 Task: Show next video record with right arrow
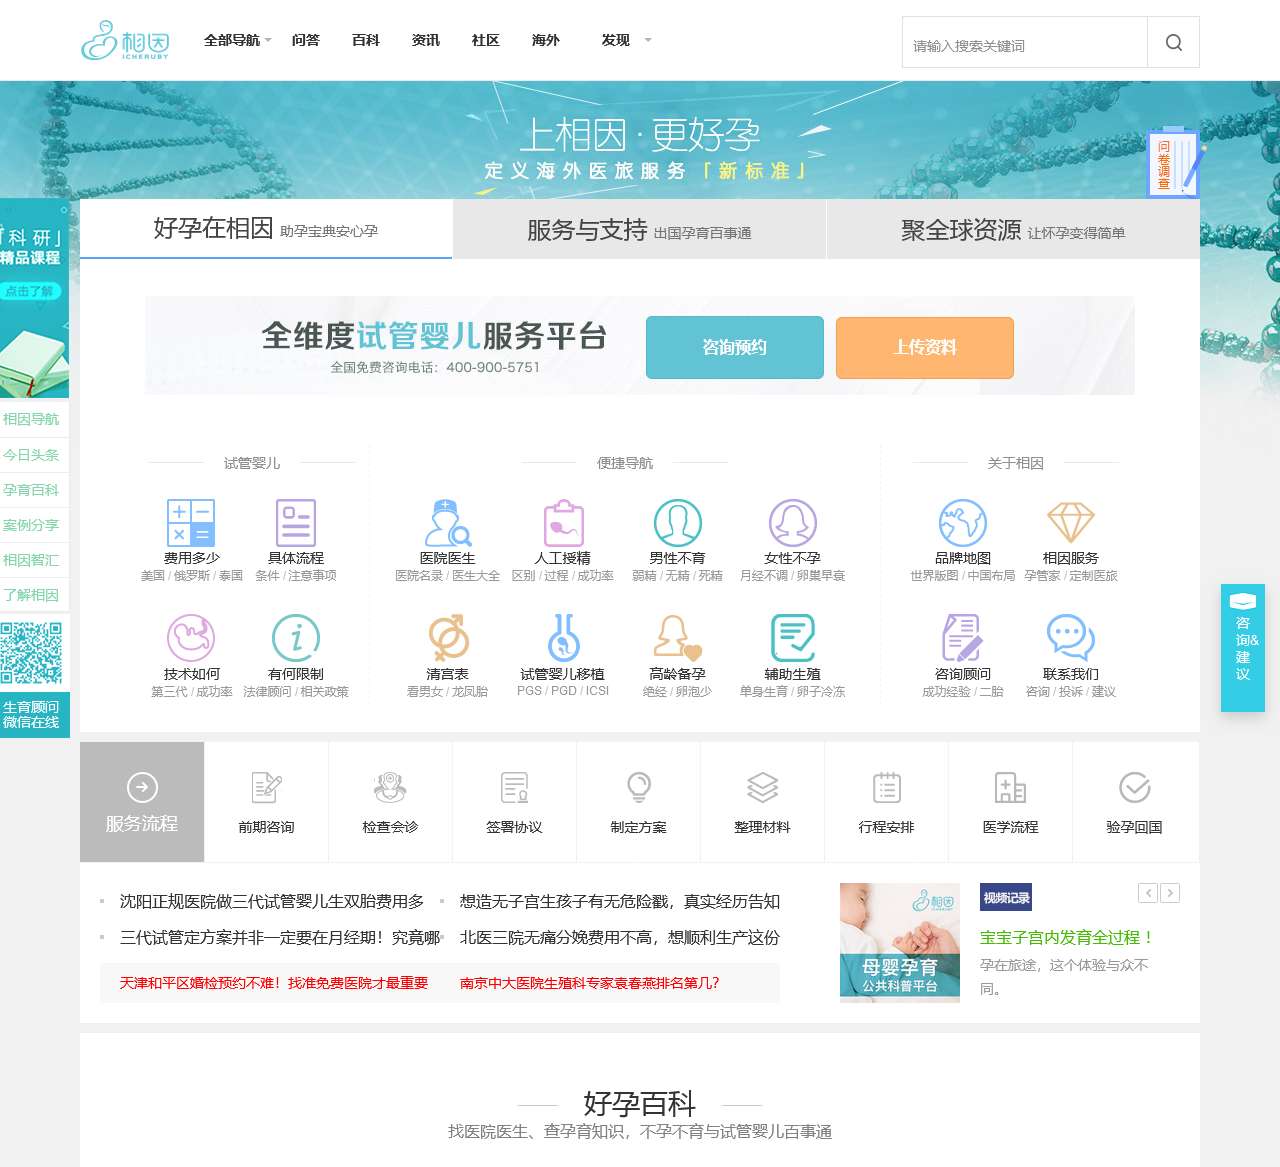pyautogui.click(x=1170, y=893)
